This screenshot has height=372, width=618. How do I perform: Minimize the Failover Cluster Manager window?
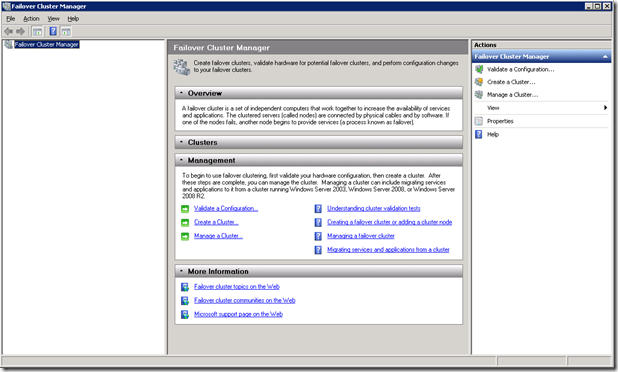(589, 6)
